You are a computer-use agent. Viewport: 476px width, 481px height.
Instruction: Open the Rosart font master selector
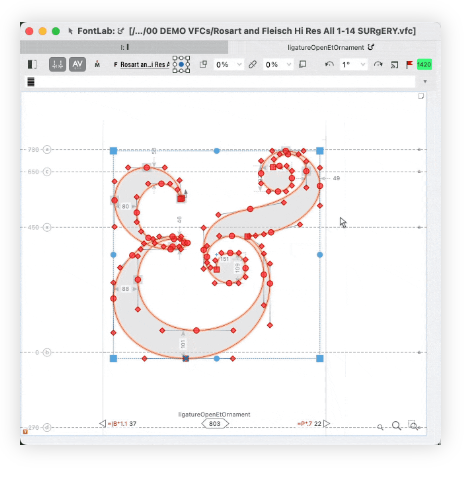pyautogui.click(x=142, y=65)
